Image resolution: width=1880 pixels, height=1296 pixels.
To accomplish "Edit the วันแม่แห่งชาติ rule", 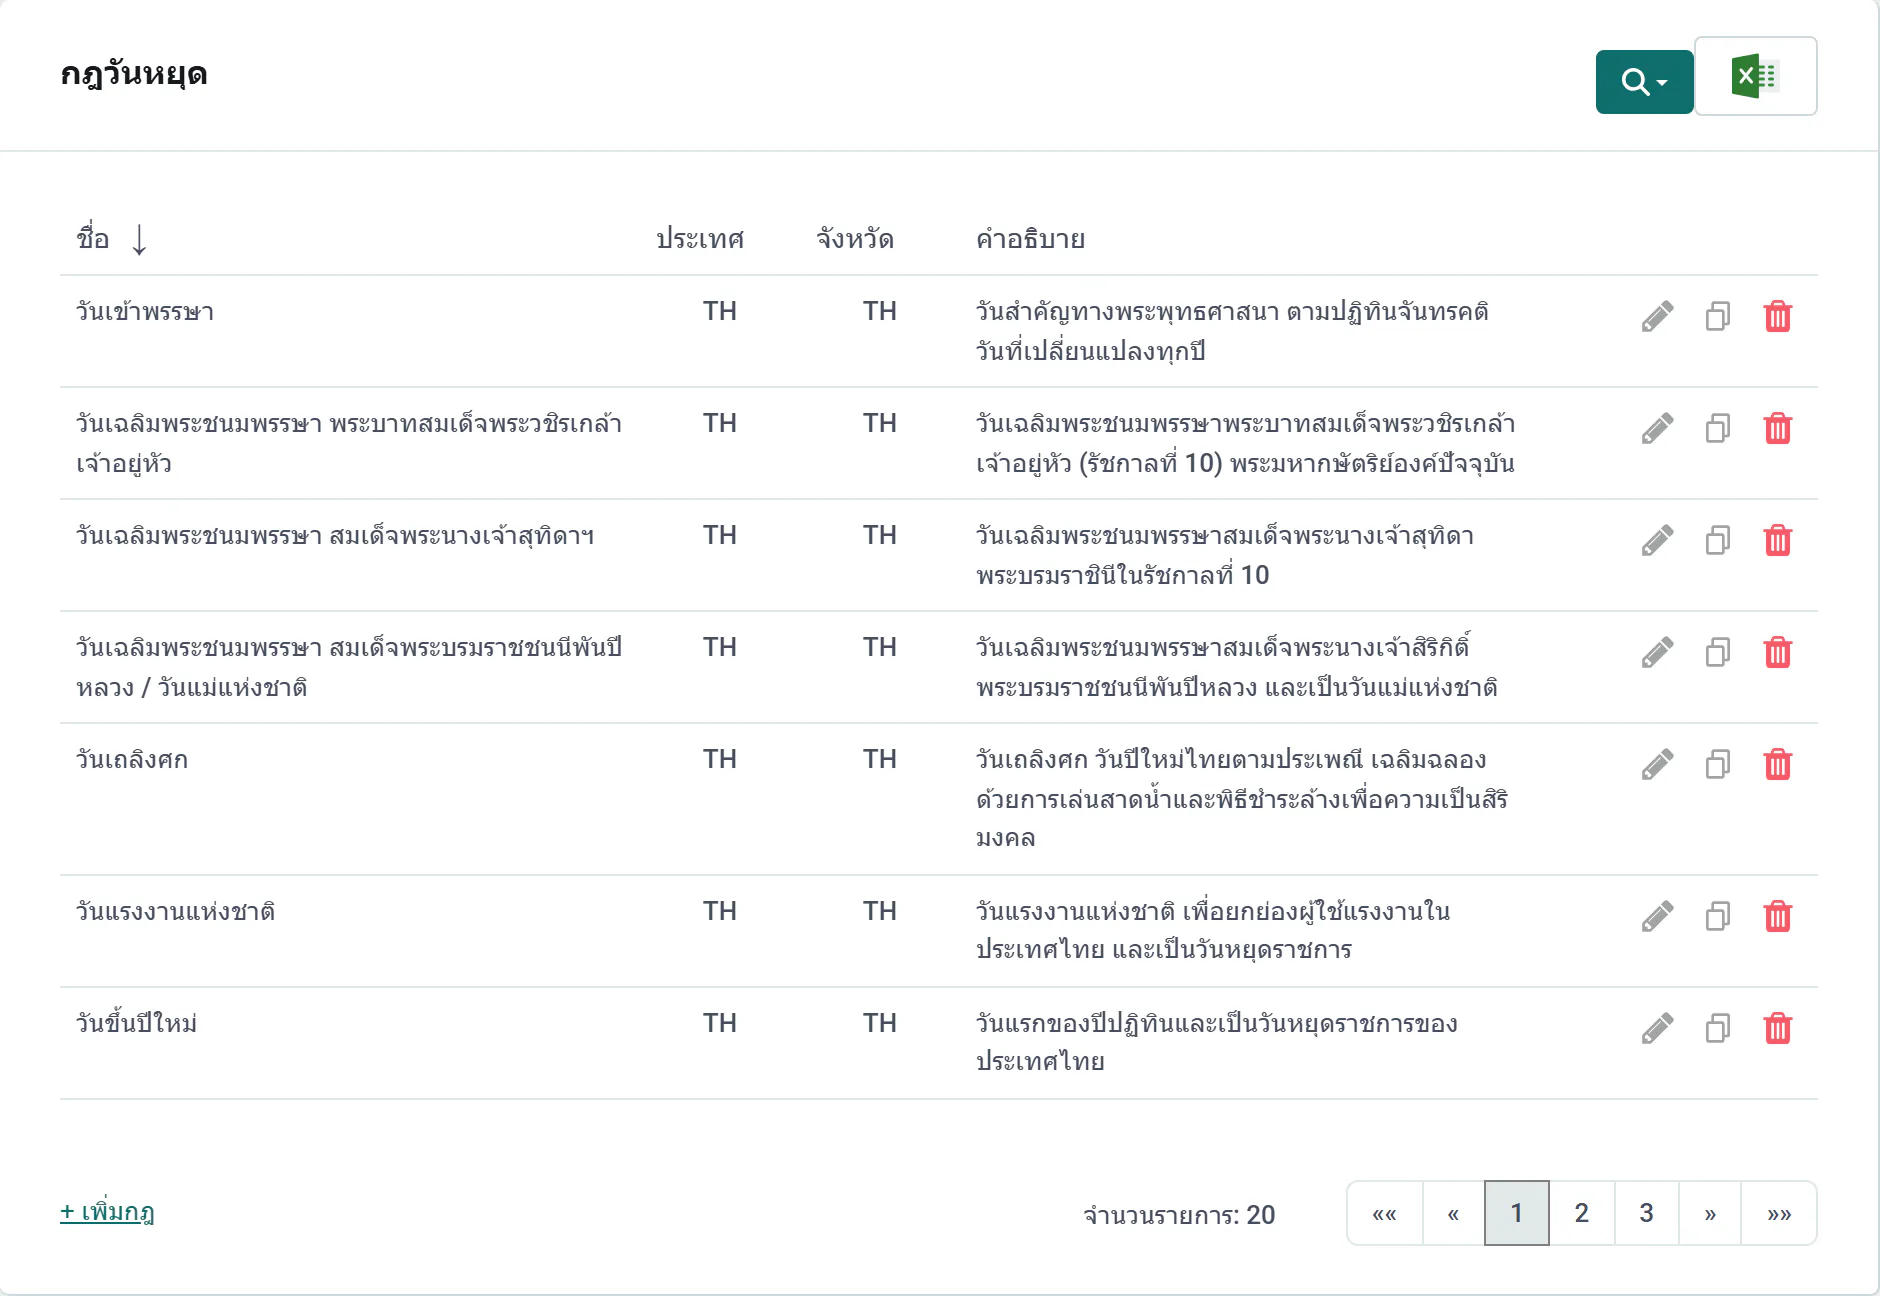I will coord(1657,652).
